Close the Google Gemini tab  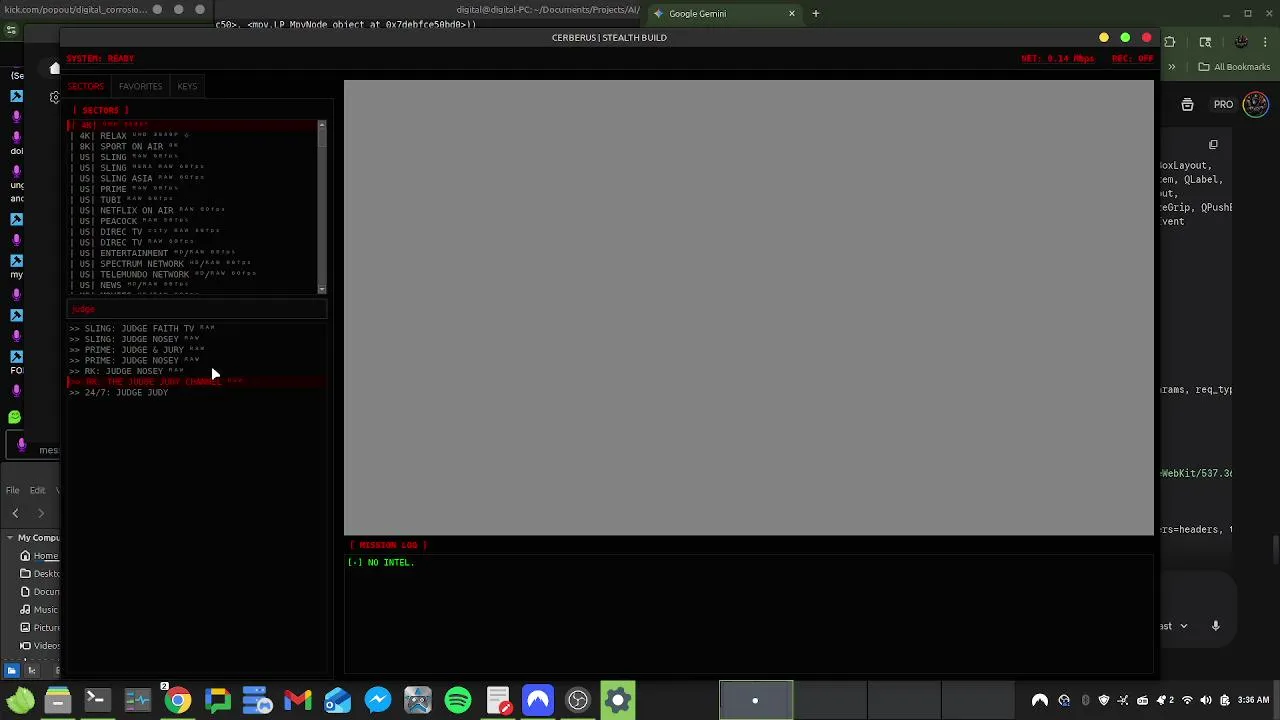click(x=792, y=14)
